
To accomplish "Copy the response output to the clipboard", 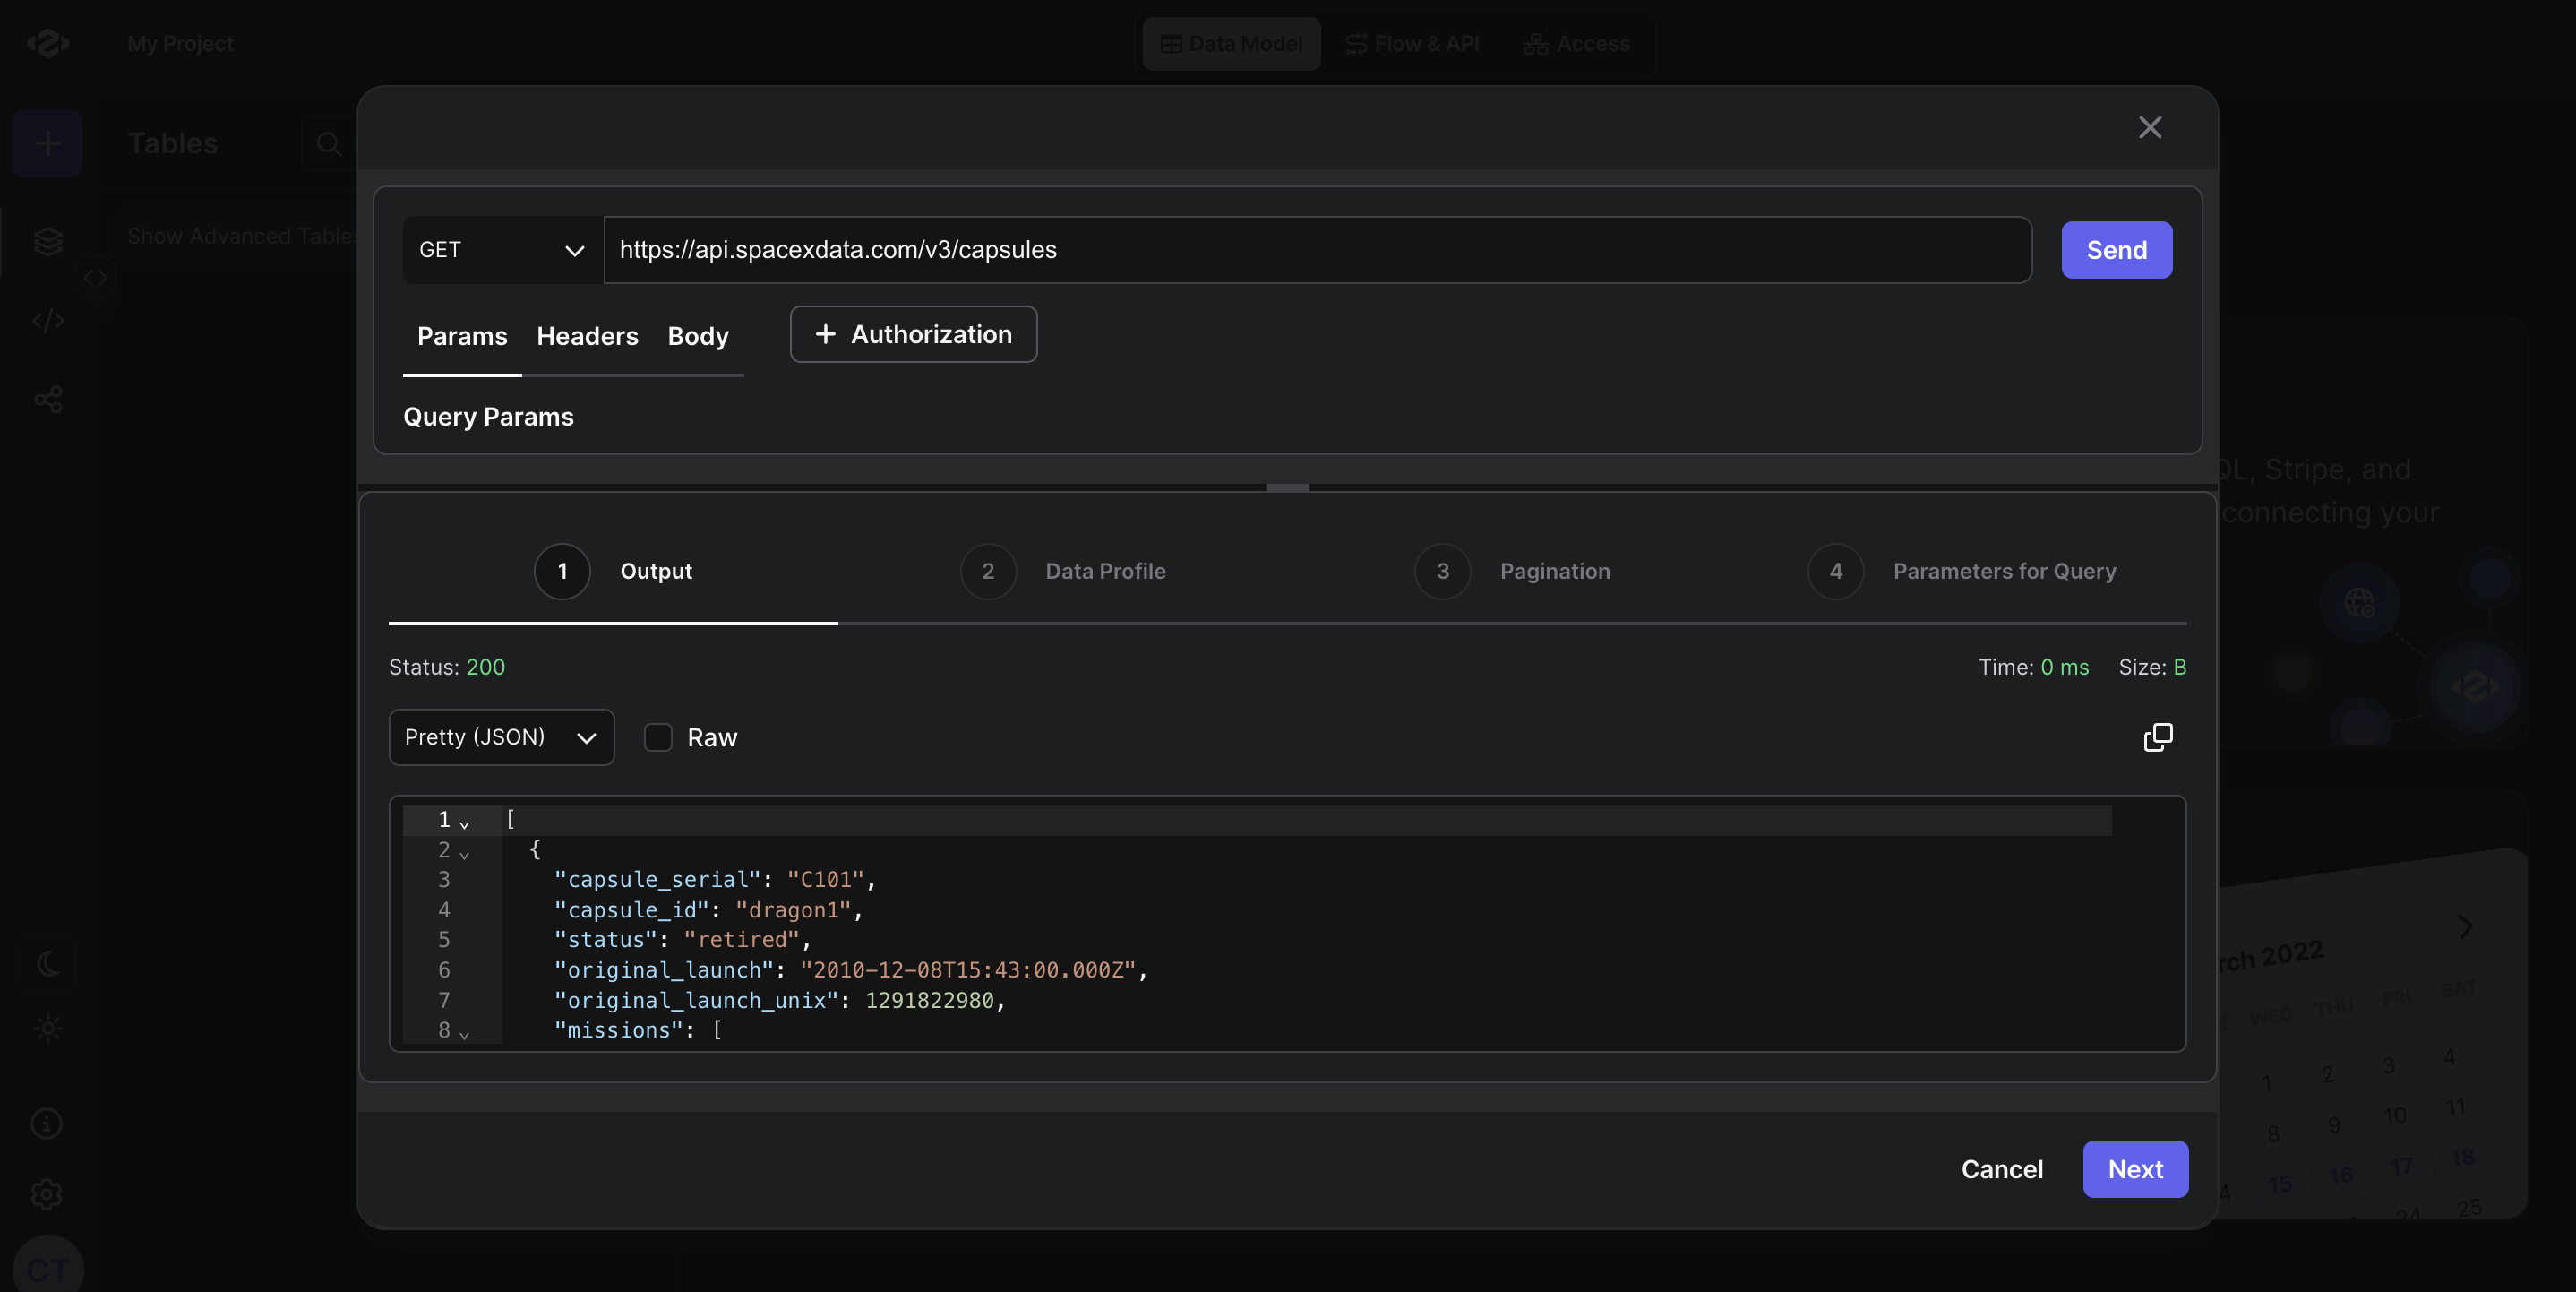I will pos(2158,737).
